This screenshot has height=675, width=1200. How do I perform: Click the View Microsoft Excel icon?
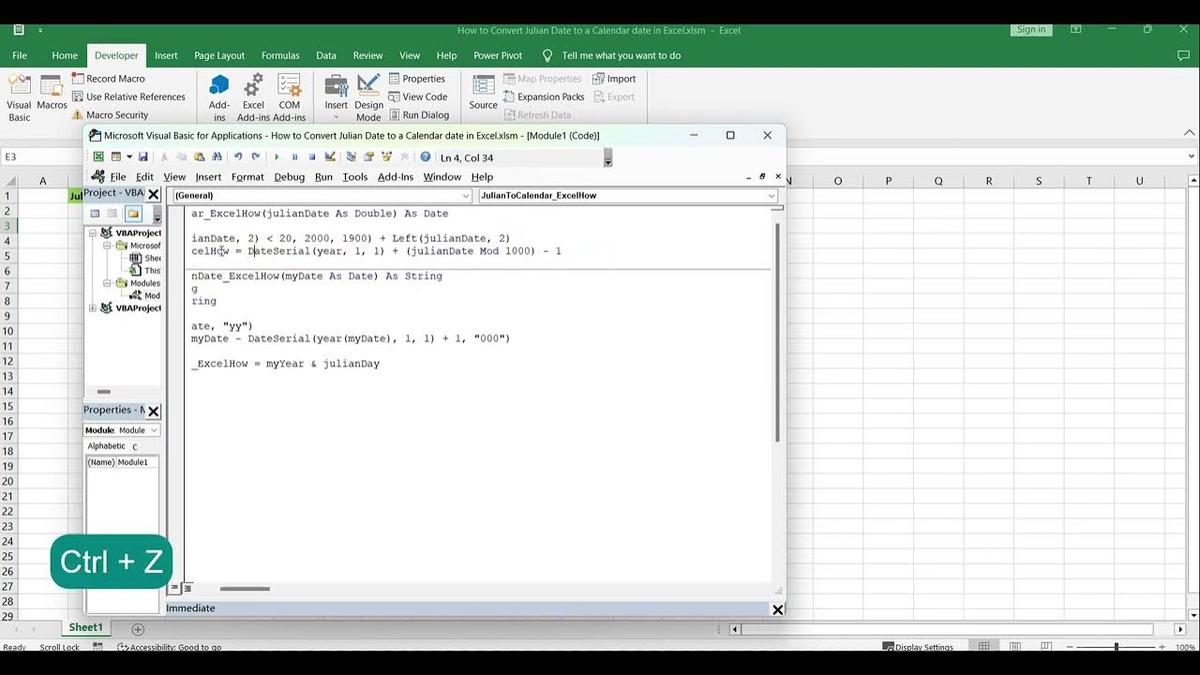click(97, 156)
